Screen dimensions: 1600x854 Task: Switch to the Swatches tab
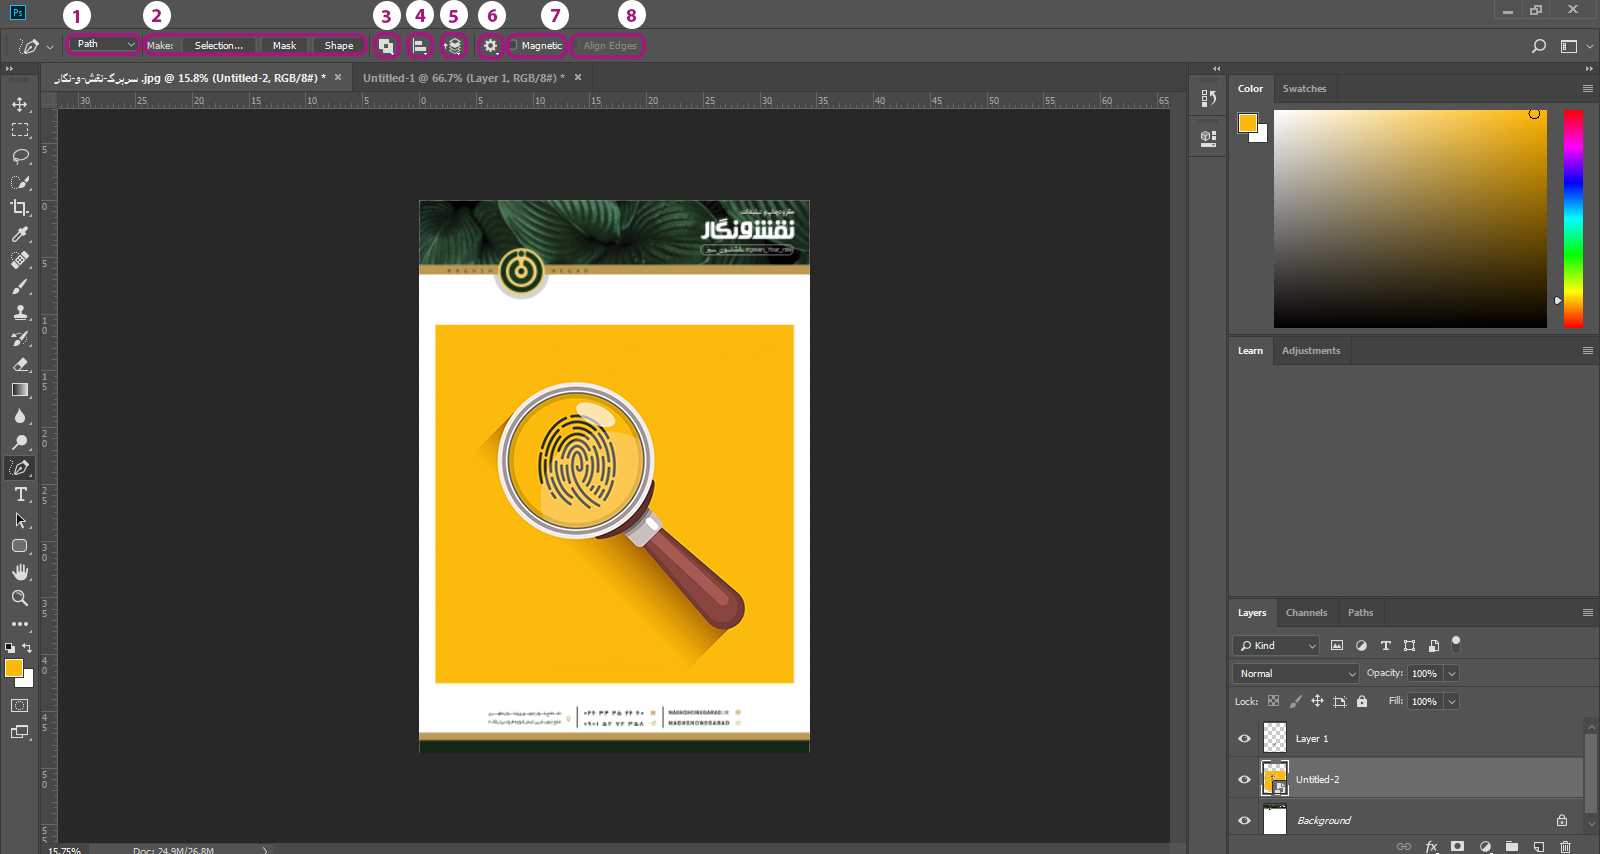click(1304, 89)
